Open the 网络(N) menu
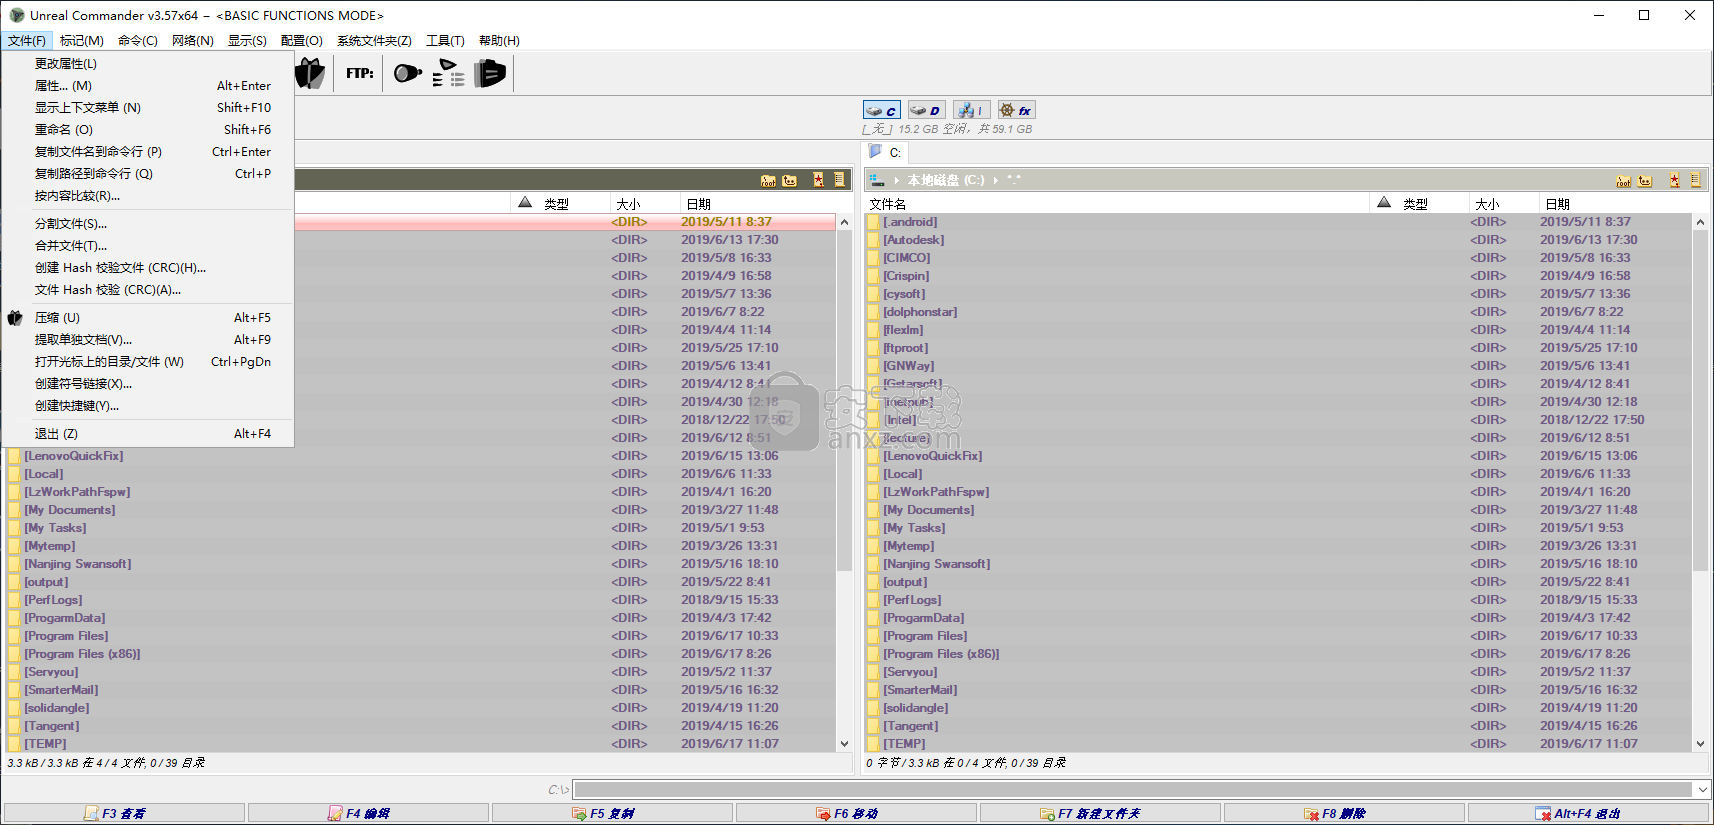 [193, 41]
